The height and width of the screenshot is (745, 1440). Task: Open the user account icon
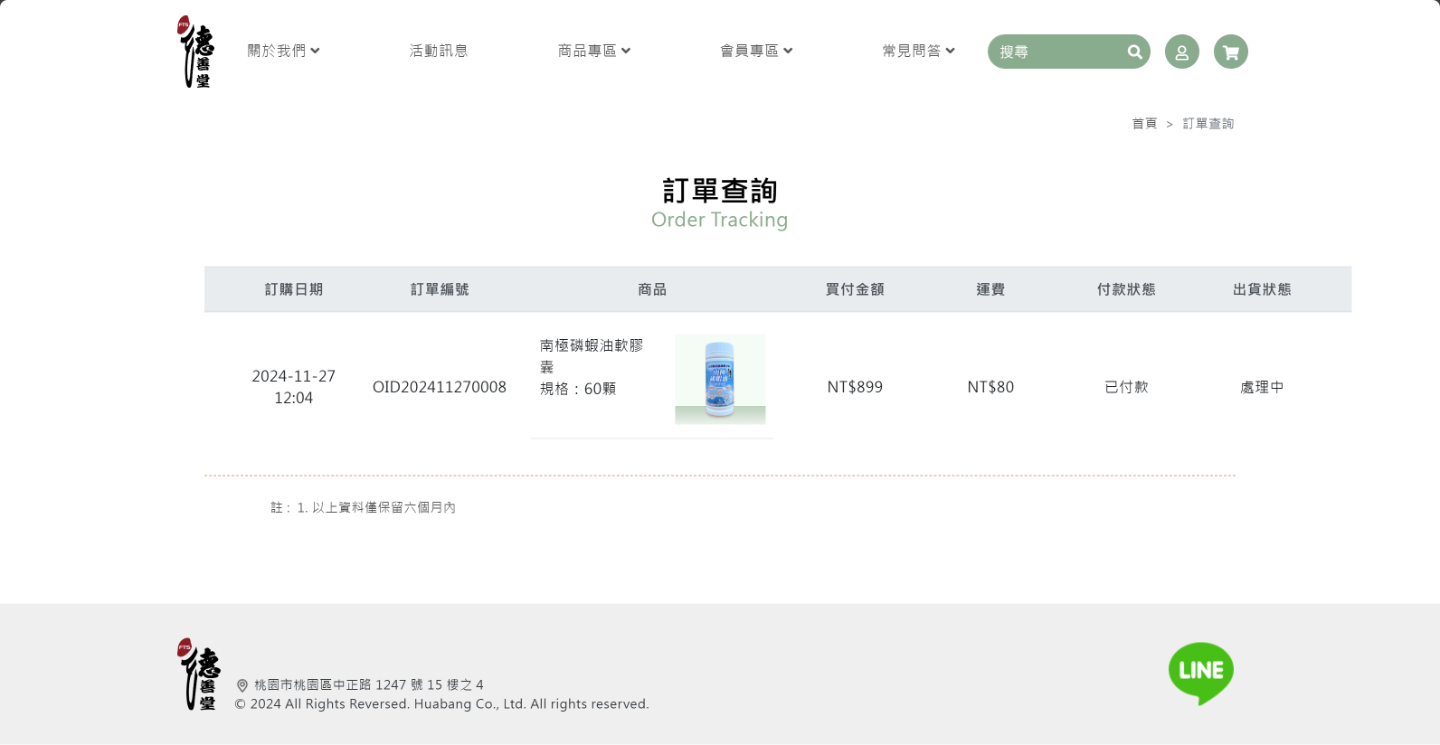pyautogui.click(x=1181, y=52)
